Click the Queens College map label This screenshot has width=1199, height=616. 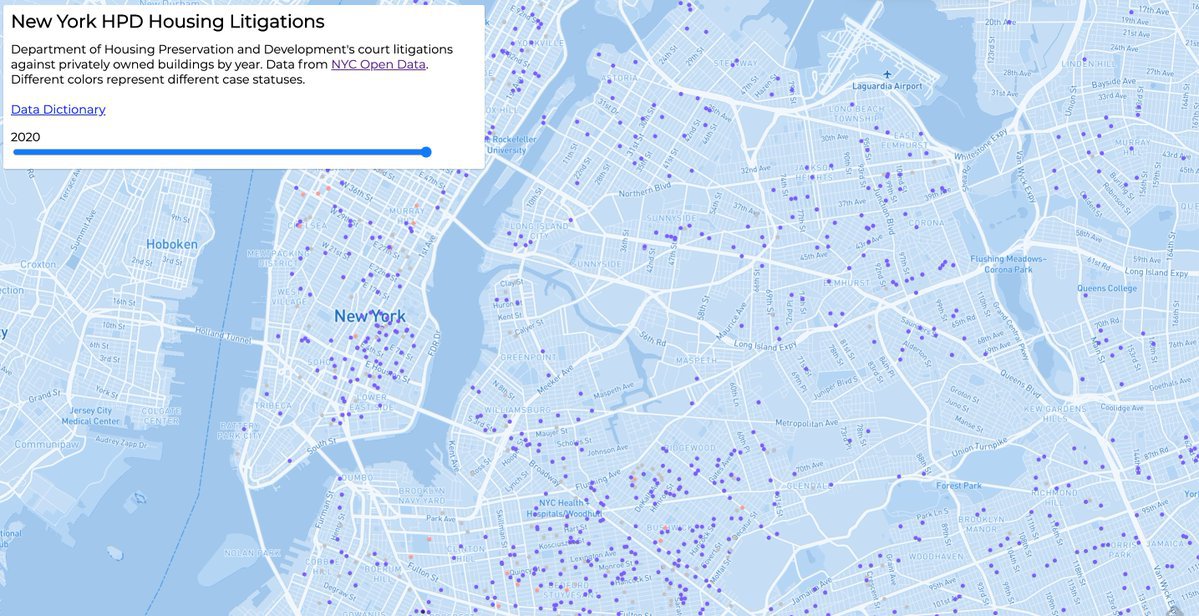(1107, 288)
